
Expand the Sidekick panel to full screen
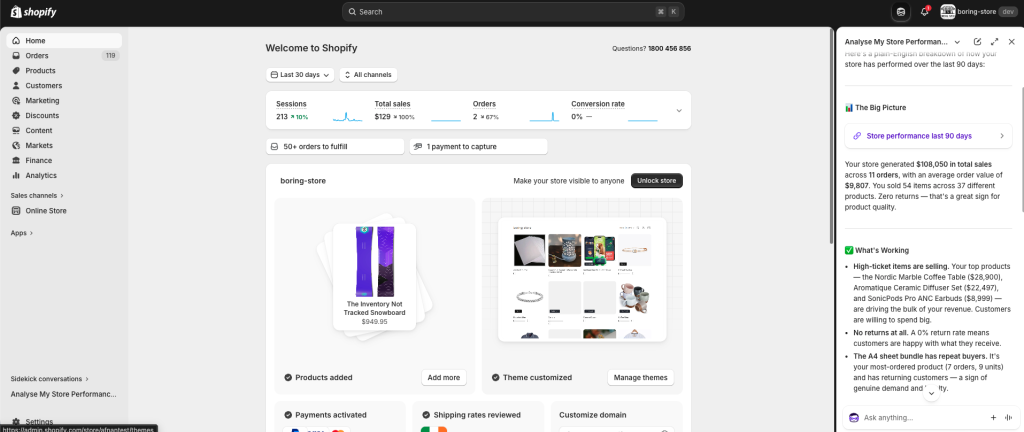994,42
